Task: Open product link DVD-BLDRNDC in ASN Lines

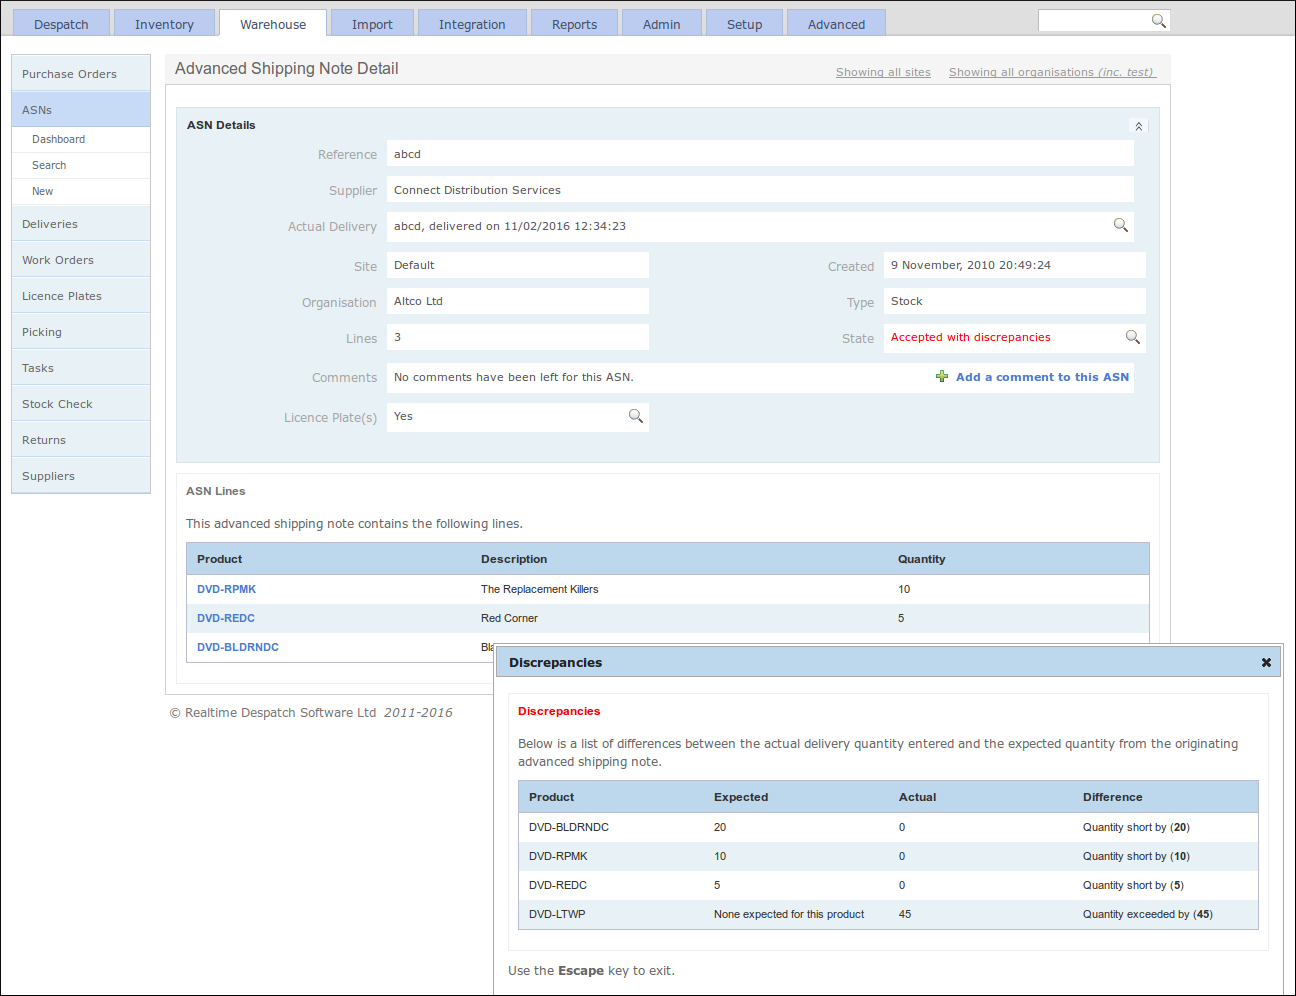Action: point(238,647)
